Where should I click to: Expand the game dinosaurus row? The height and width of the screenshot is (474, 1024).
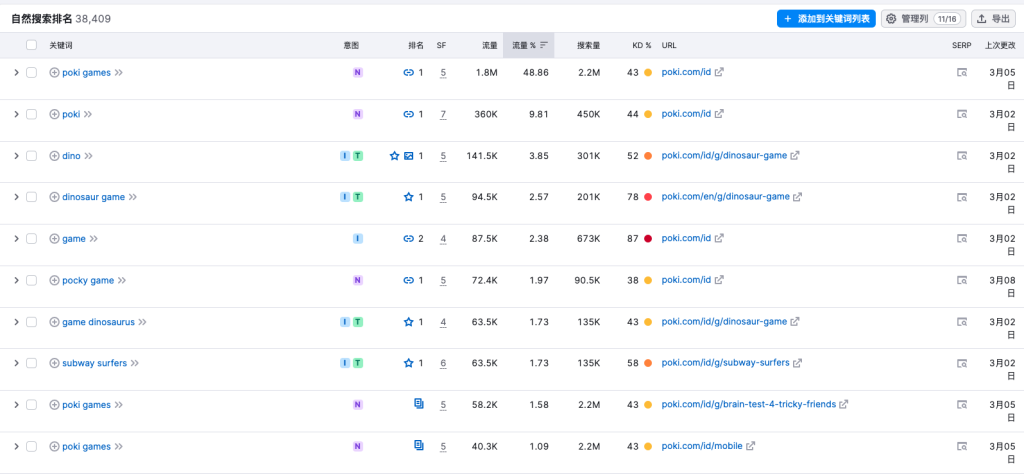pyautogui.click(x=16, y=322)
